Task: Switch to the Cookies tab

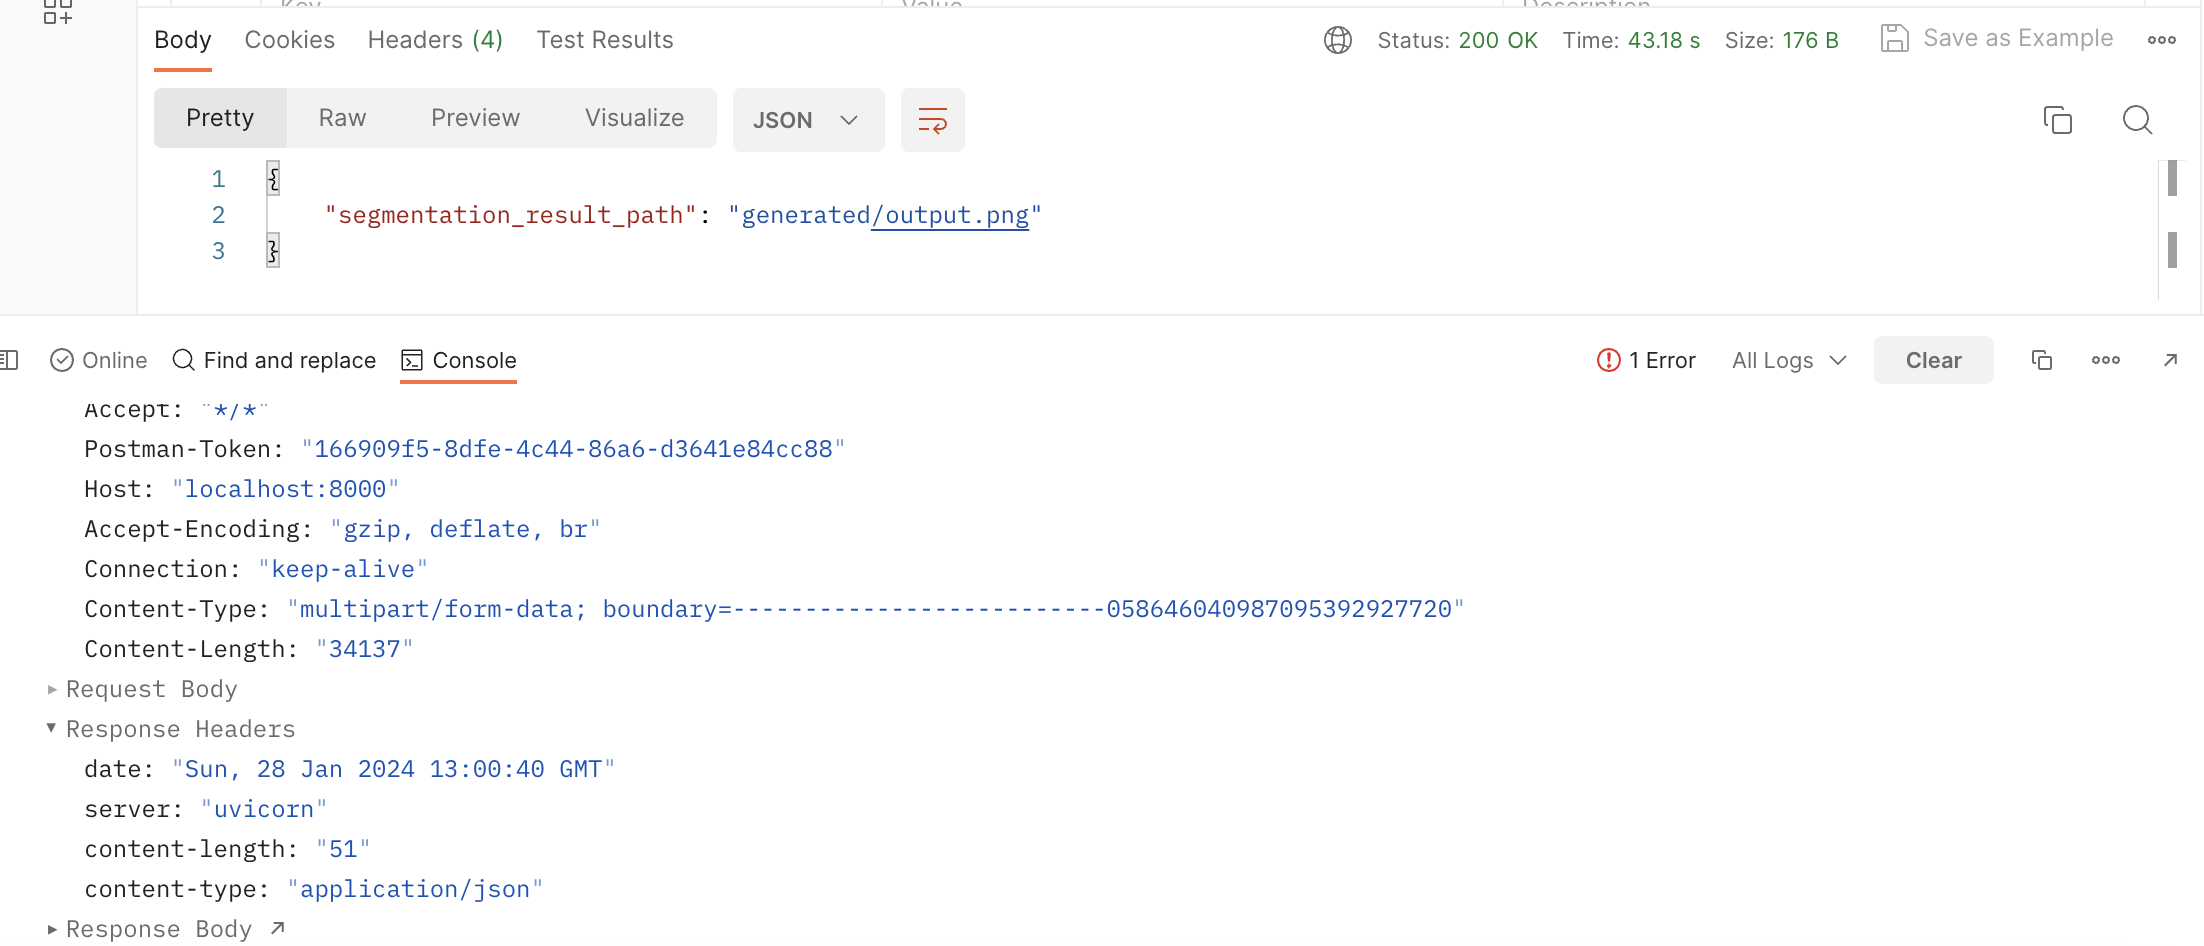Action: [x=289, y=40]
